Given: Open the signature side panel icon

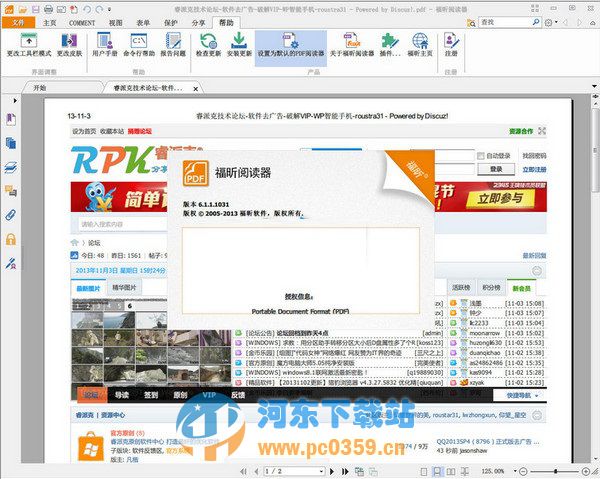Looking at the screenshot, I should click(11, 263).
